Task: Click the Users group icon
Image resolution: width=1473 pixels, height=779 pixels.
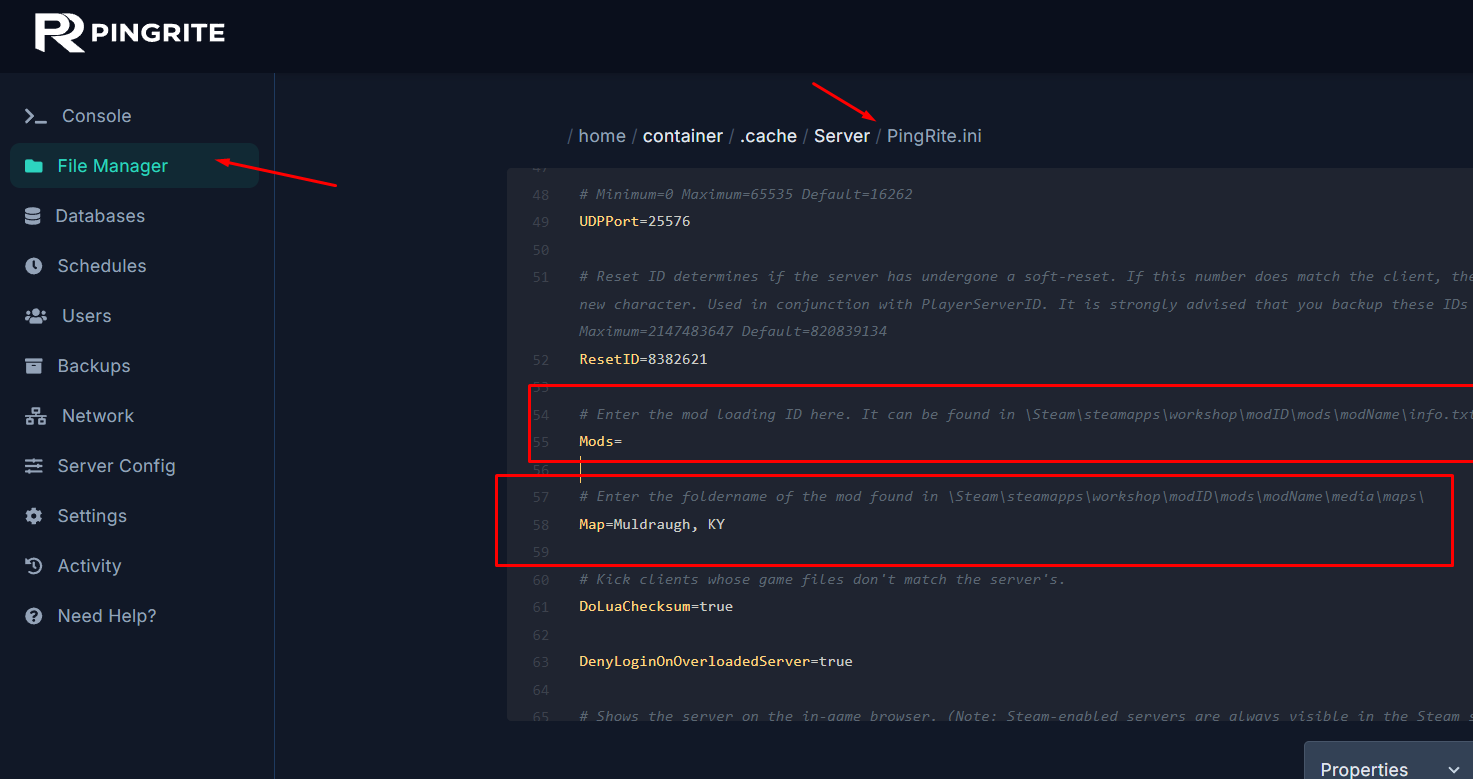Action: pyautogui.click(x=35, y=316)
